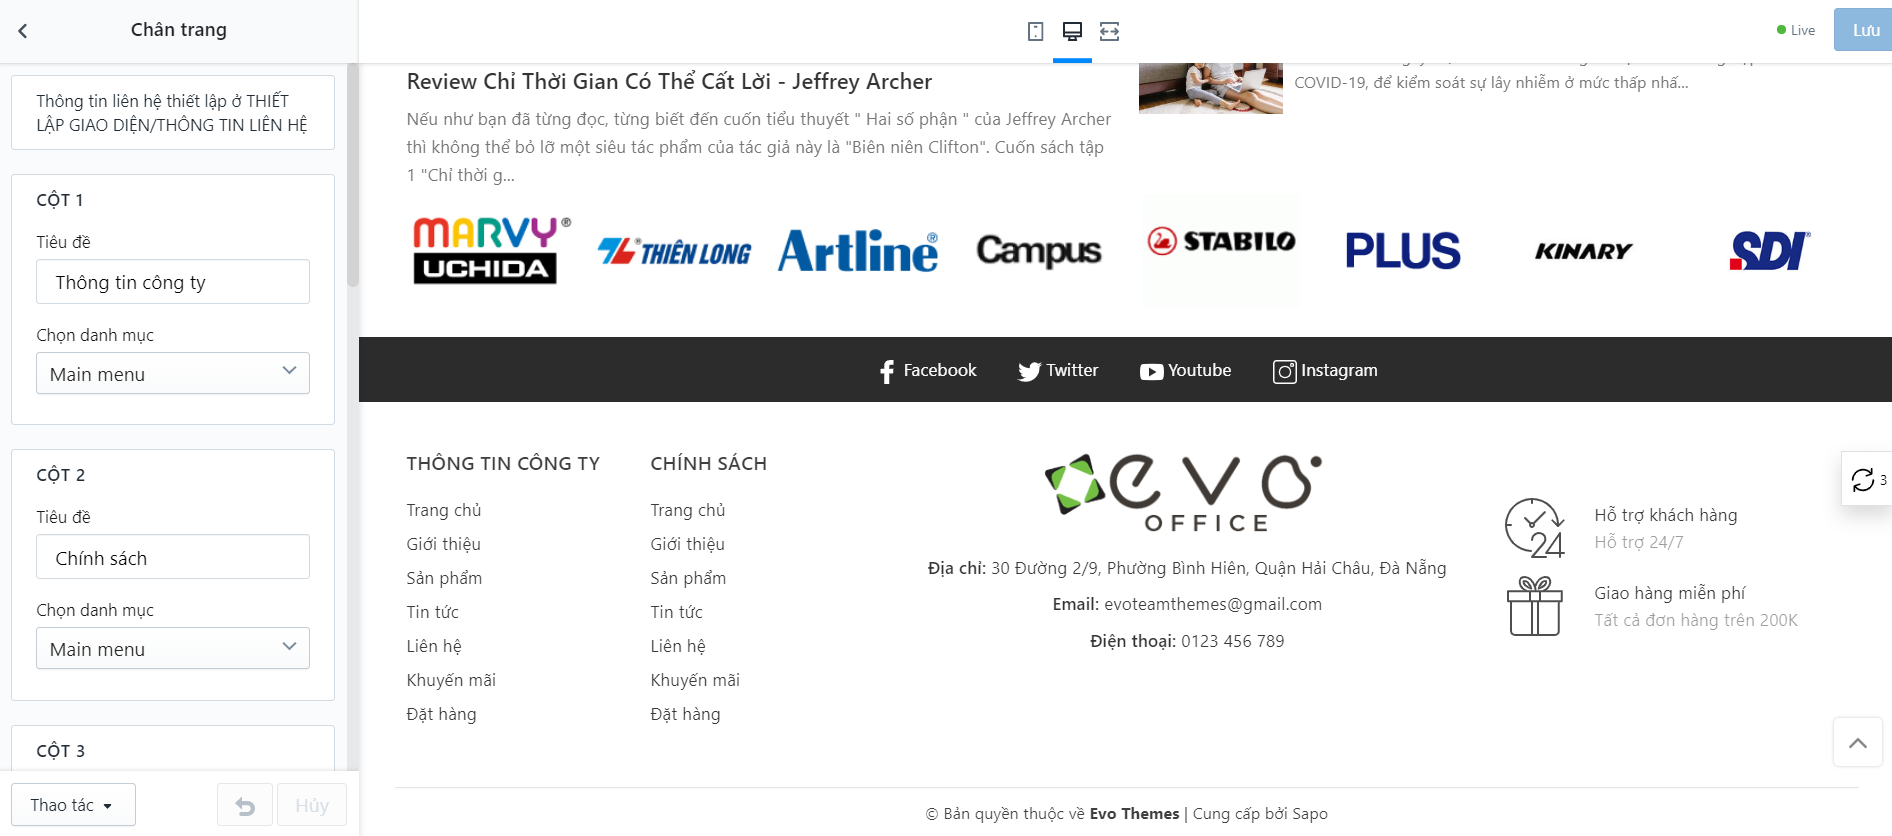Click the Hủy cancel button
Screen dimensions: 1892x836
click(x=312, y=805)
